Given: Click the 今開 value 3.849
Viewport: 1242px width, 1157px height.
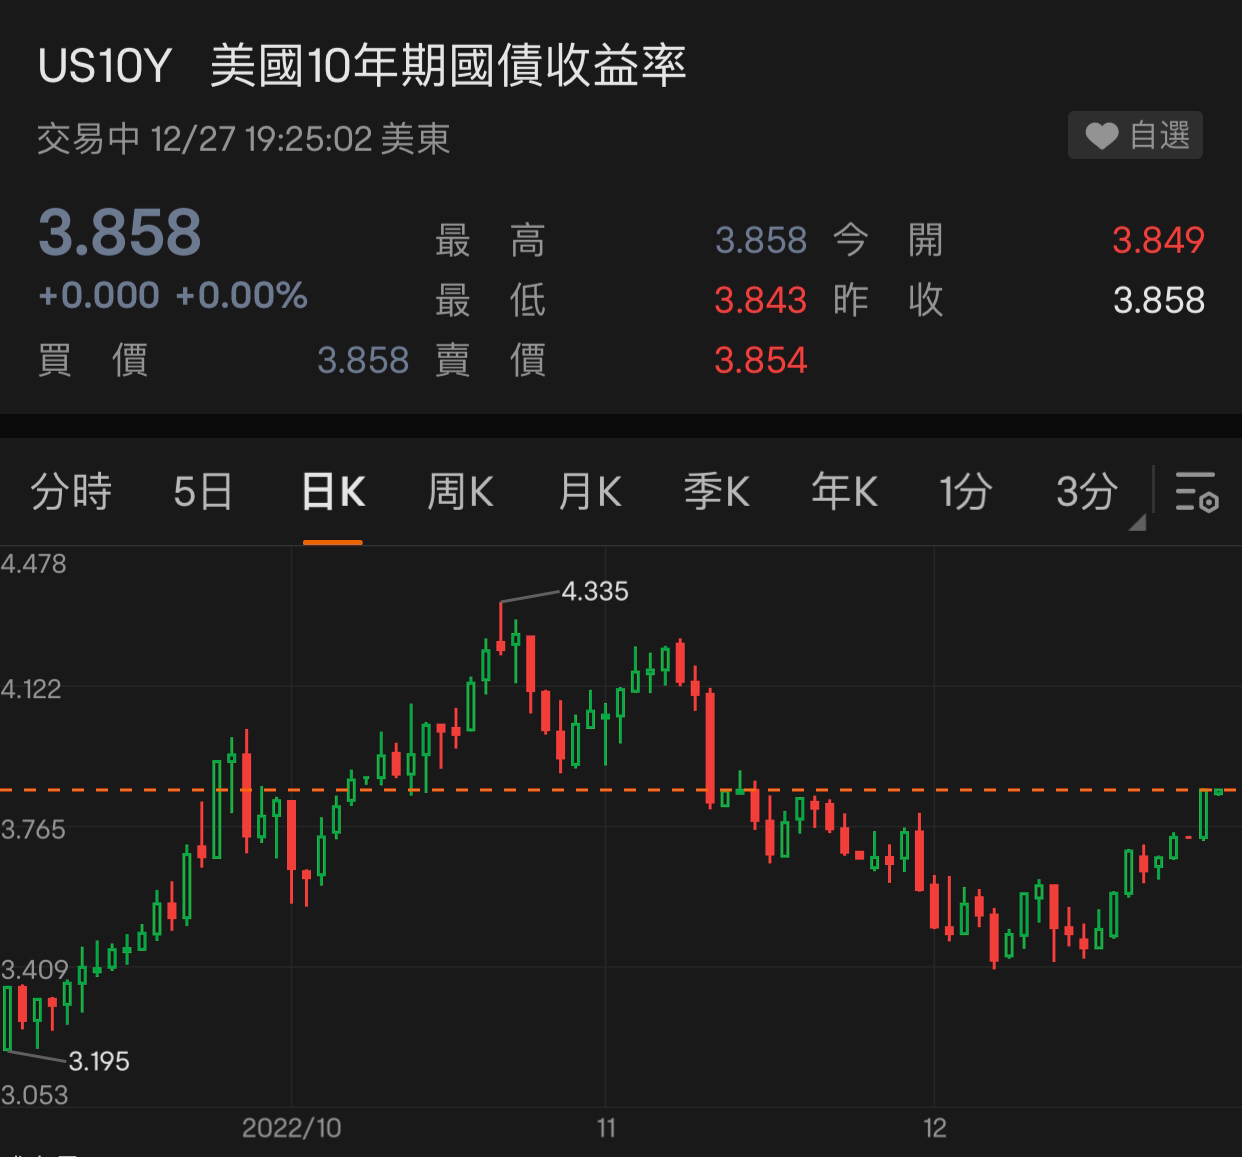Looking at the screenshot, I should [x=1158, y=240].
